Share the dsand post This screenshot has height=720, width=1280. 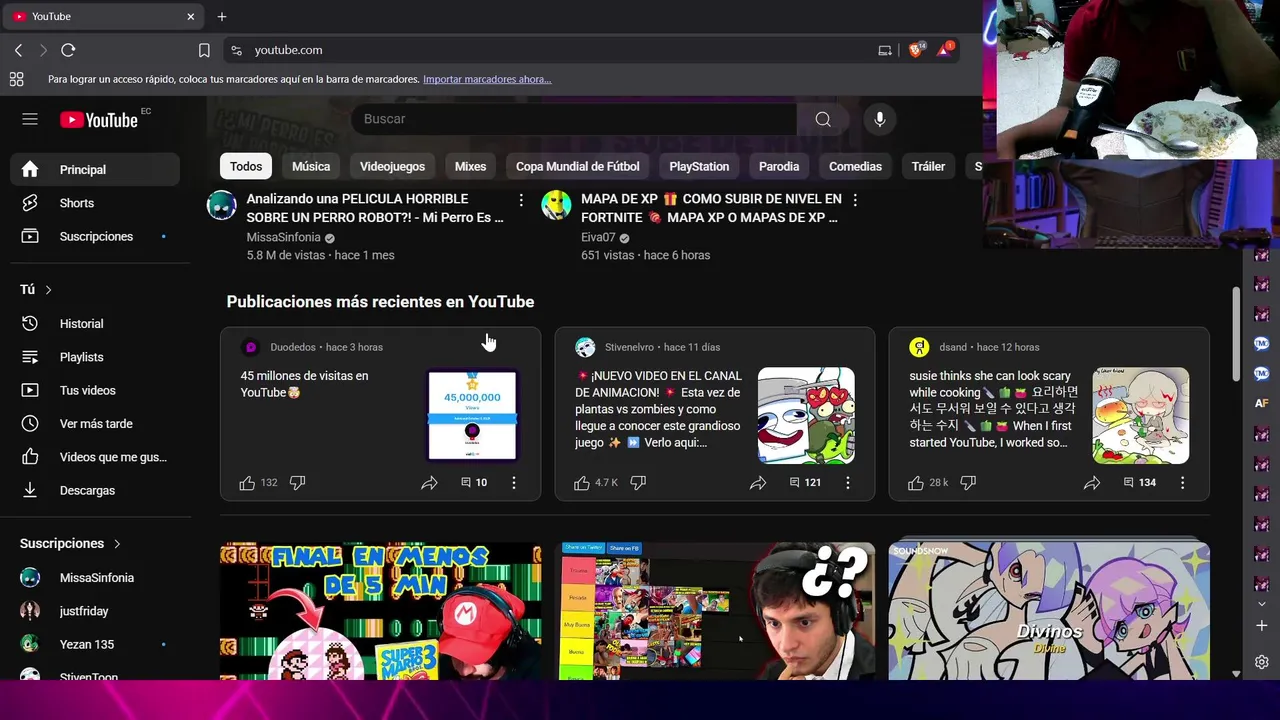[1092, 482]
